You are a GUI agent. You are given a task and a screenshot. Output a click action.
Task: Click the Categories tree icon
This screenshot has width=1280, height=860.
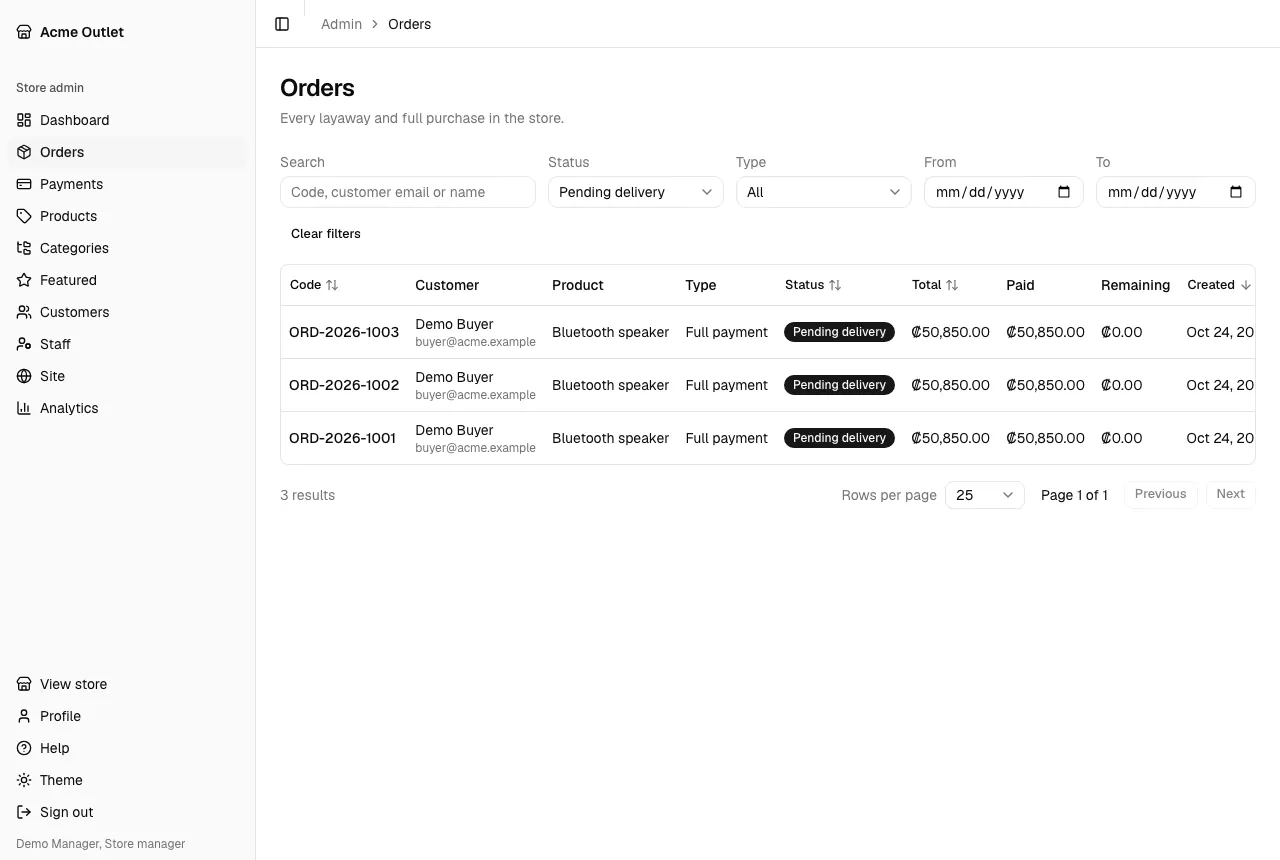tap(24, 248)
